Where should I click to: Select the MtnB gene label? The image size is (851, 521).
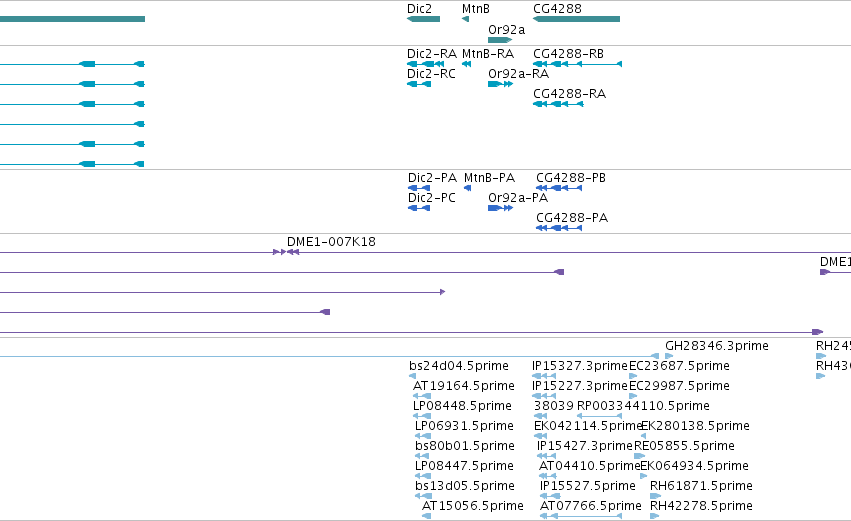pos(475,9)
